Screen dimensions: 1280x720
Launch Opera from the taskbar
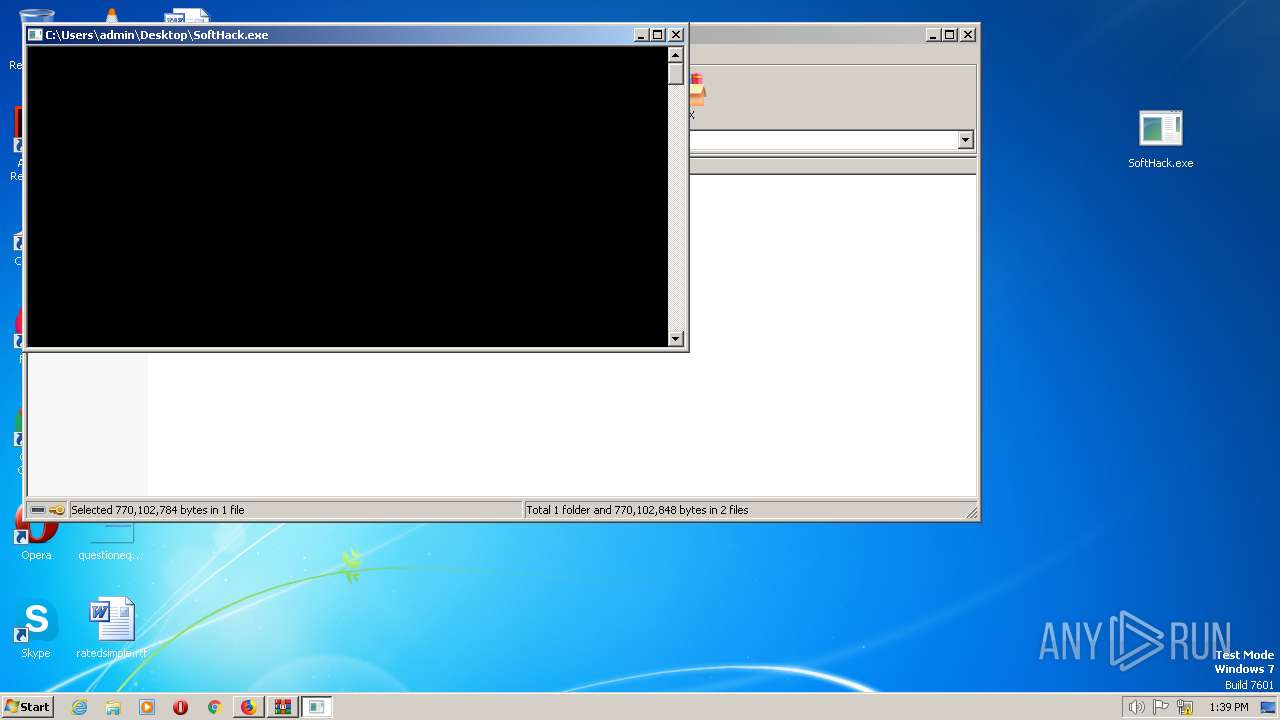pyautogui.click(x=180, y=707)
